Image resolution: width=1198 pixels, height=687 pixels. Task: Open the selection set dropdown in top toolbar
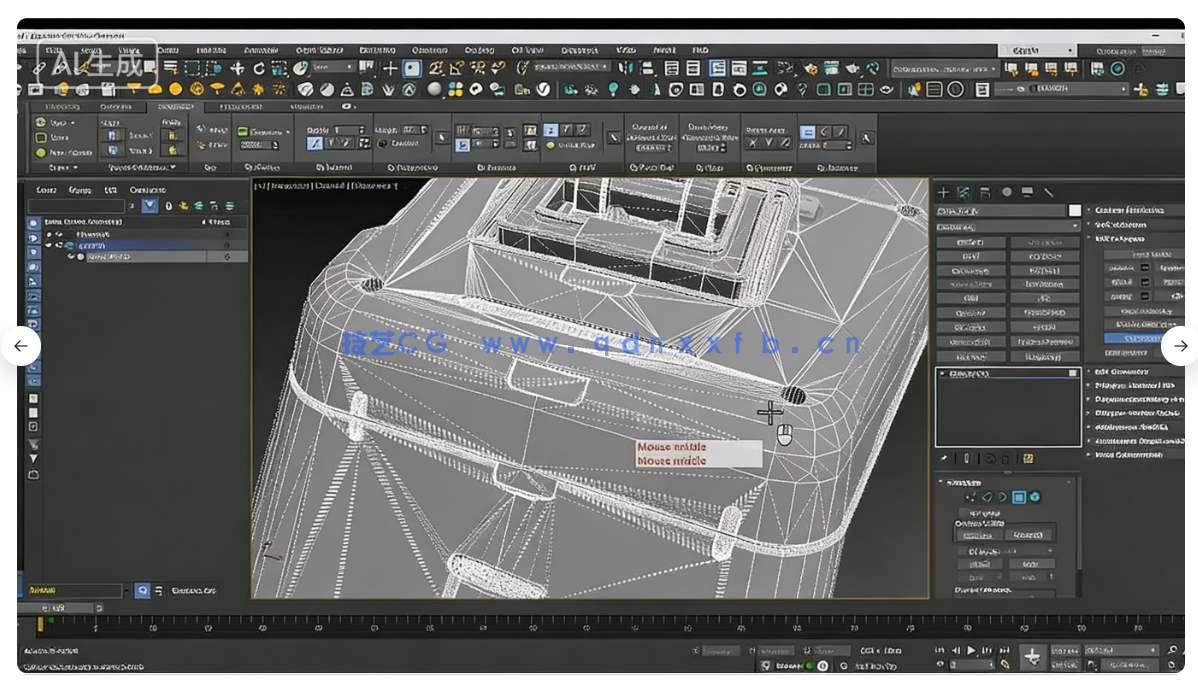point(943,69)
